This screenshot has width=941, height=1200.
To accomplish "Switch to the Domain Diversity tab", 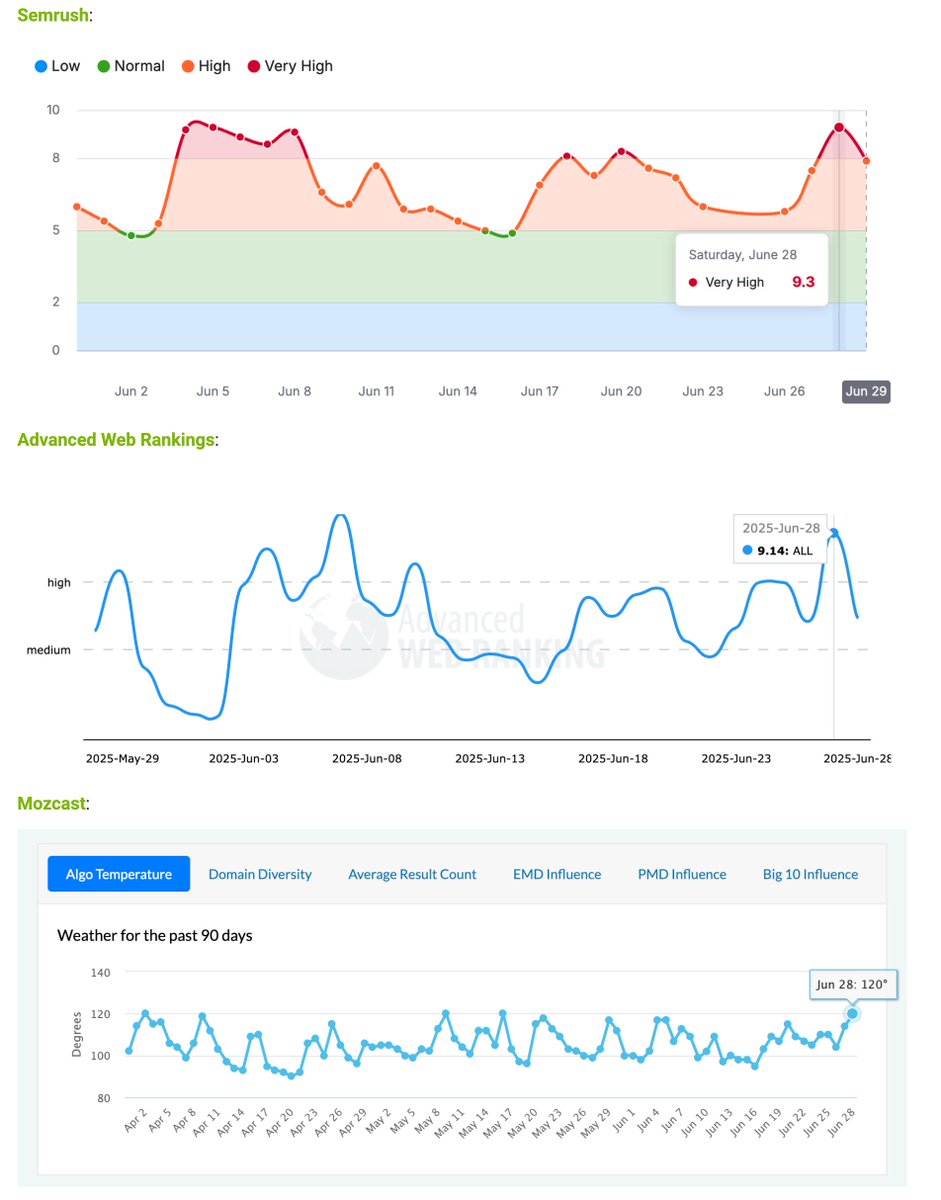I will click(260, 874).
